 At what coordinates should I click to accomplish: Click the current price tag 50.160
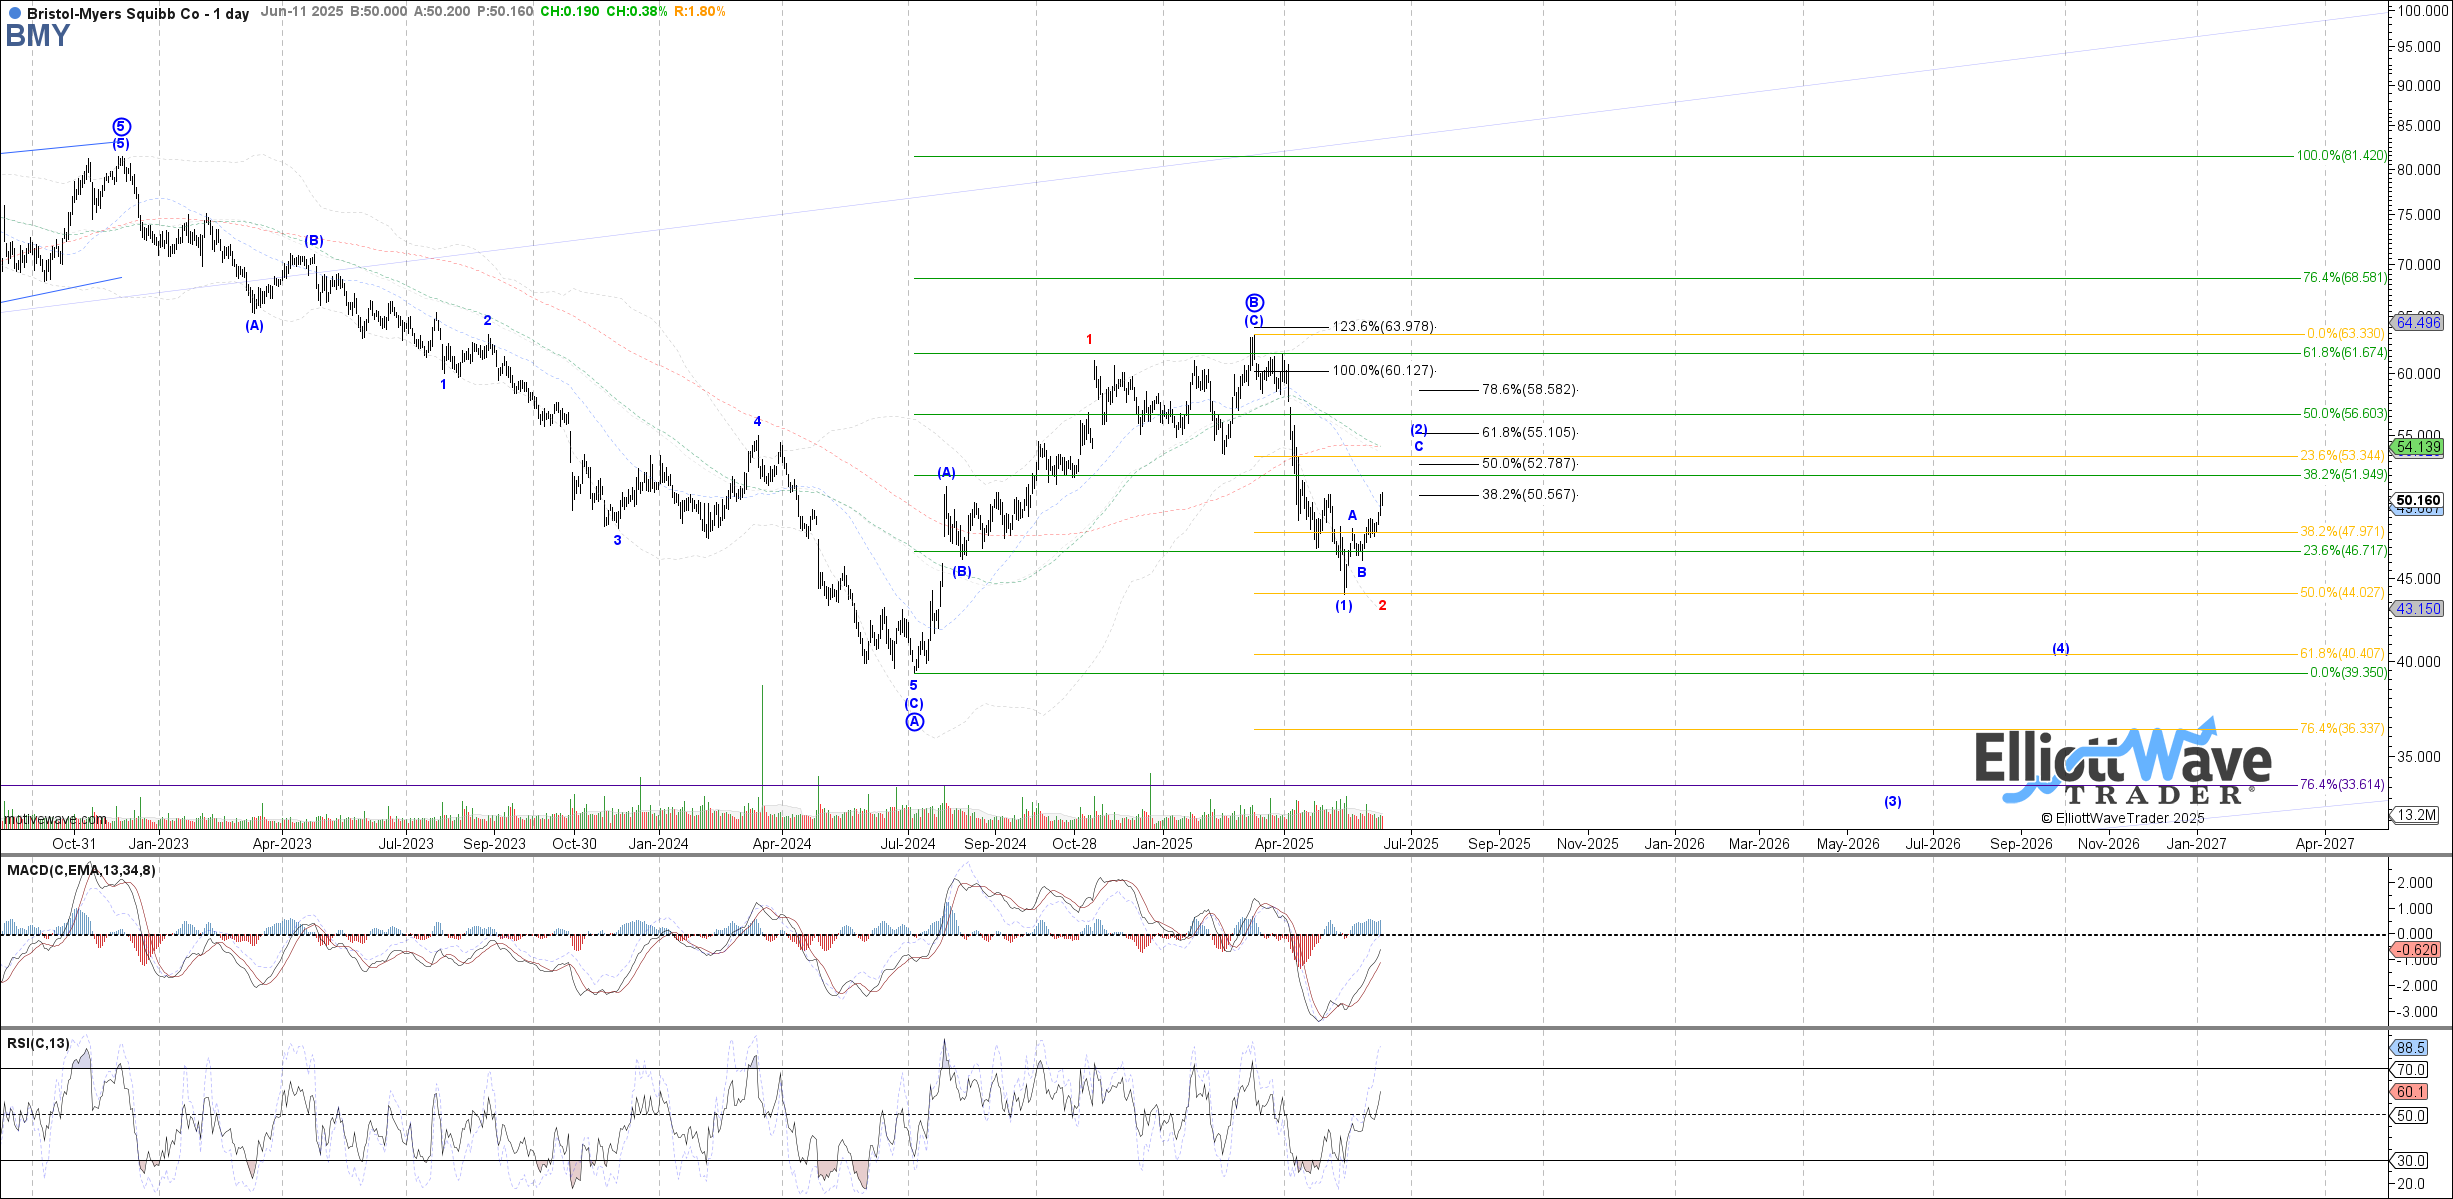[2418, 500]
